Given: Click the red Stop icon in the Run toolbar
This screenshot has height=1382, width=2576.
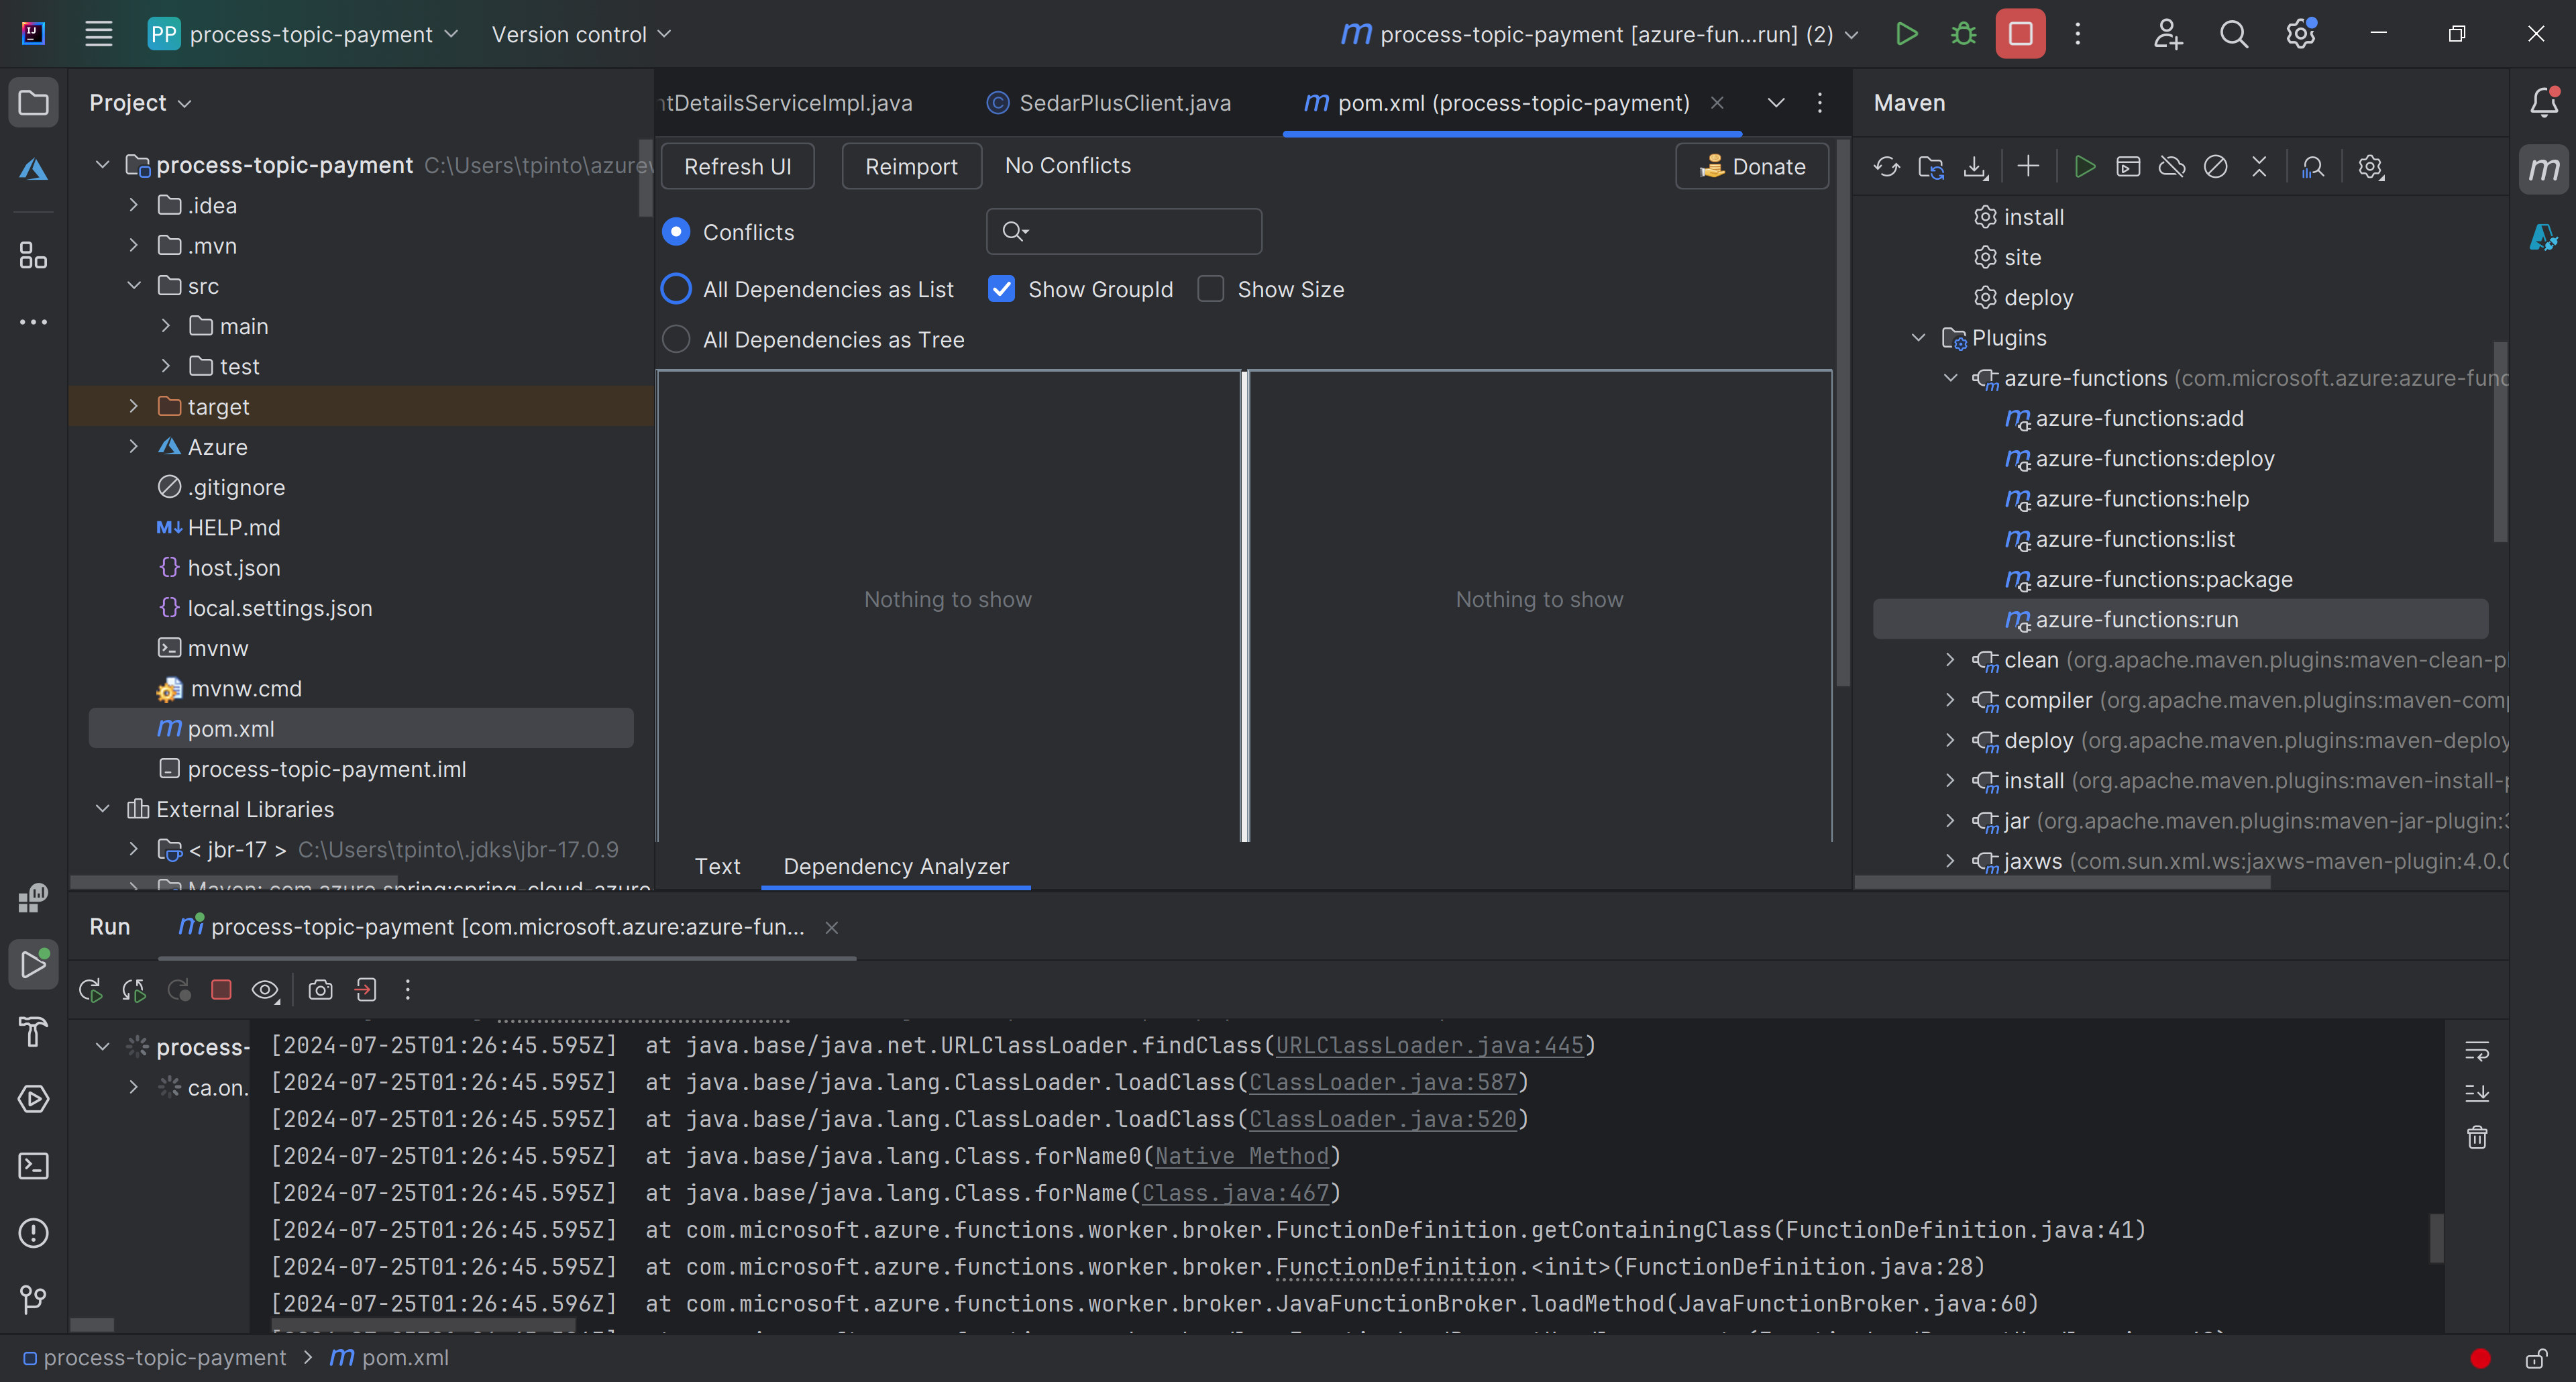Looking at the screenshot, I should point(221,990).
